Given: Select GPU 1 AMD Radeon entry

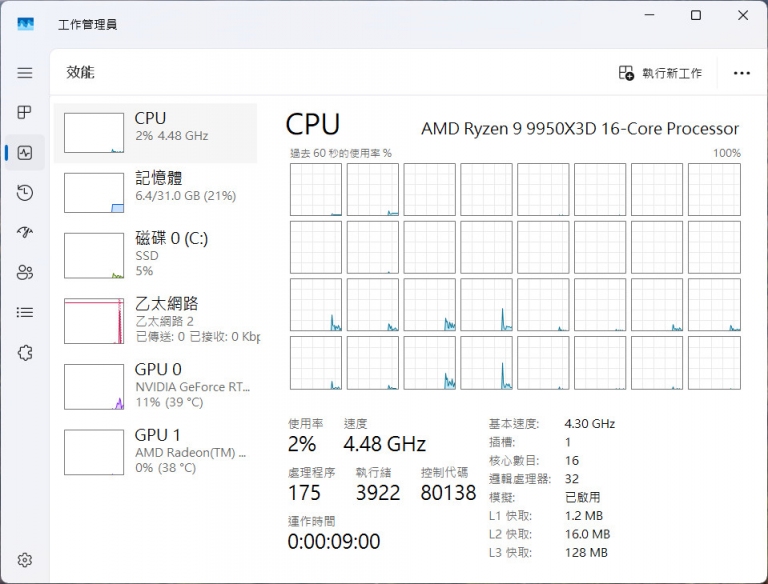Looking at the screenshot, I should click(155, 451).
